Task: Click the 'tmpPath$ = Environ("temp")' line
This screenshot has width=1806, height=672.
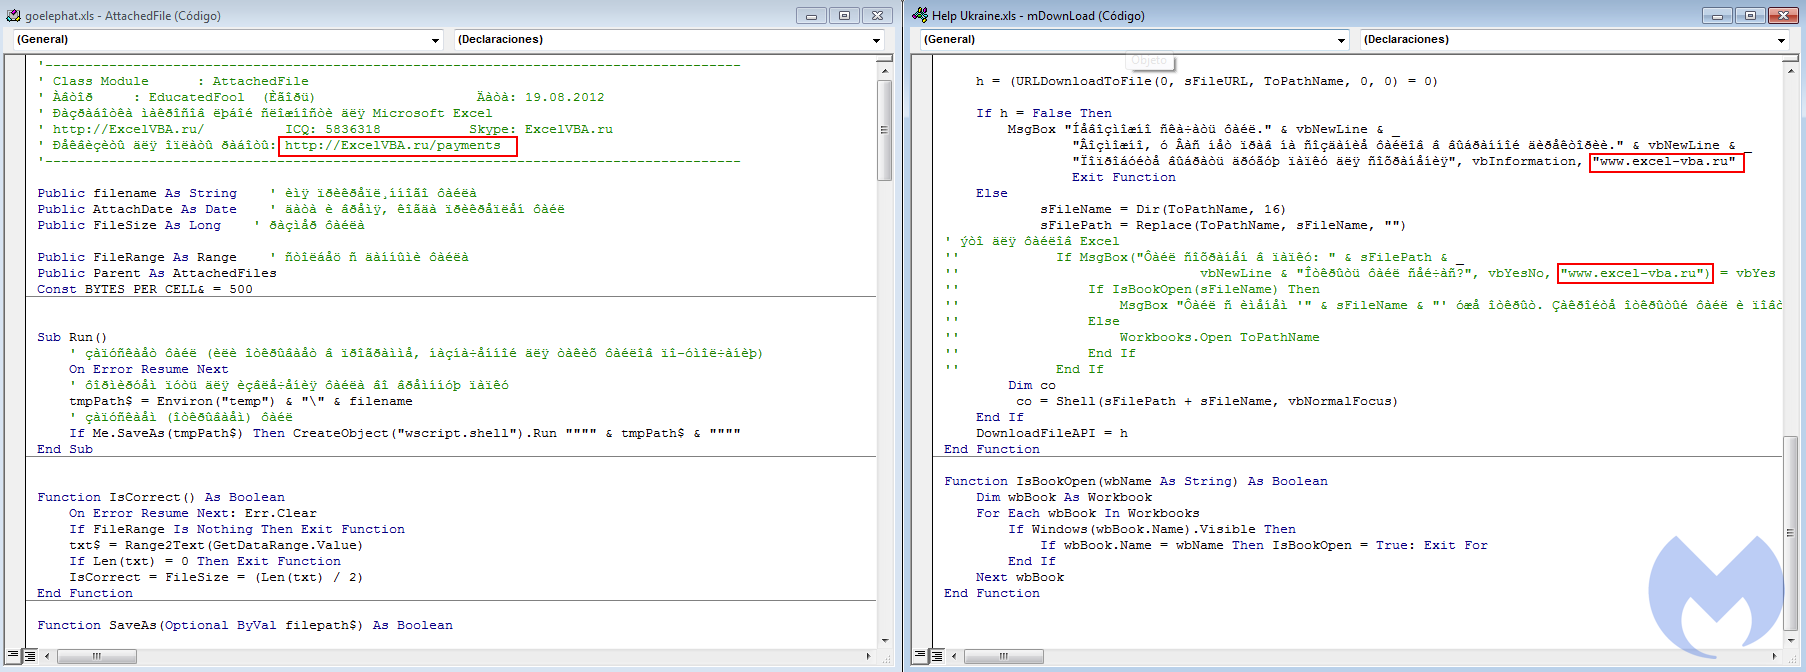Action: (x=241, y=401)
